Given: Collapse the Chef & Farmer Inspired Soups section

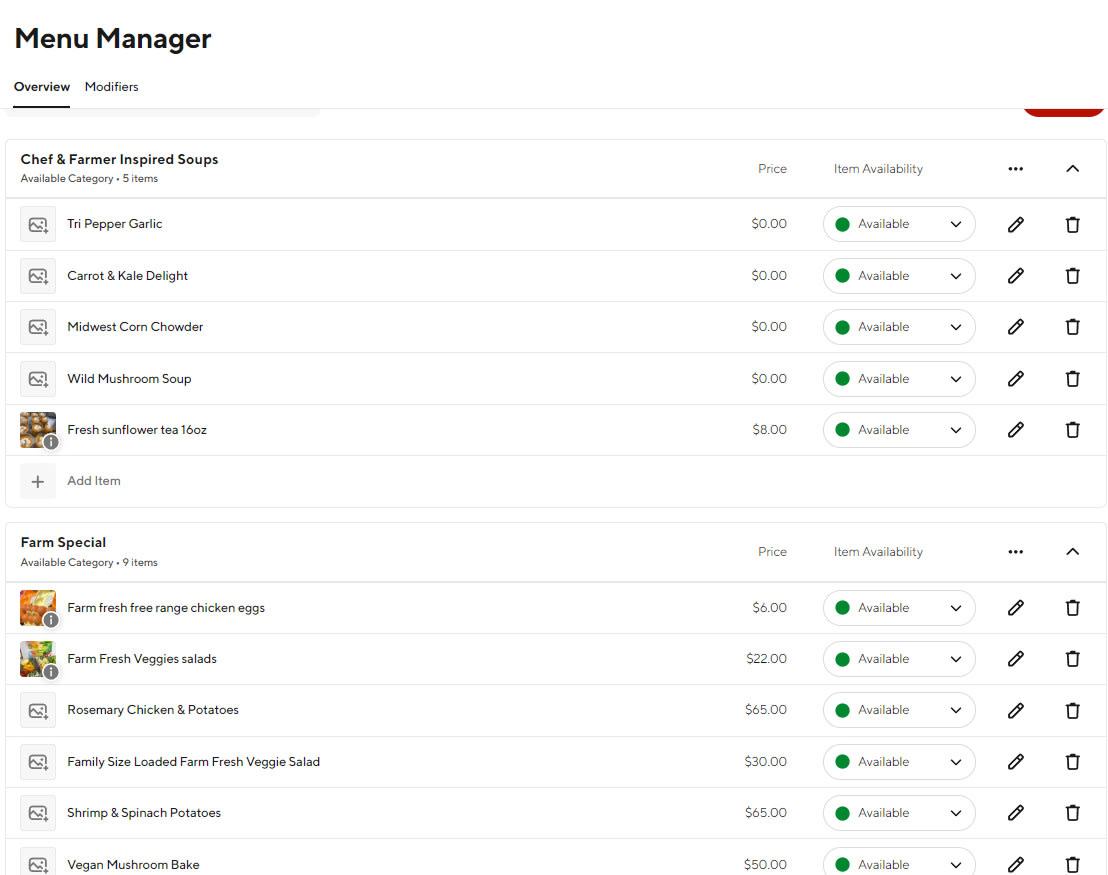Looking at the screenshot, I should [1072, 169].
